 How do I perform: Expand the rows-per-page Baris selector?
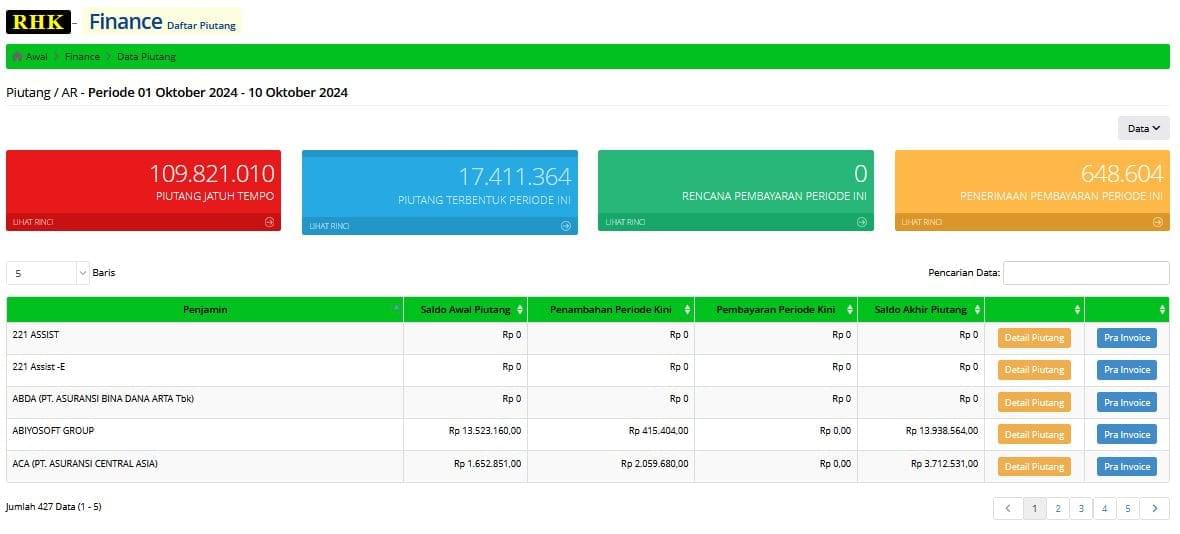point(48,273)
